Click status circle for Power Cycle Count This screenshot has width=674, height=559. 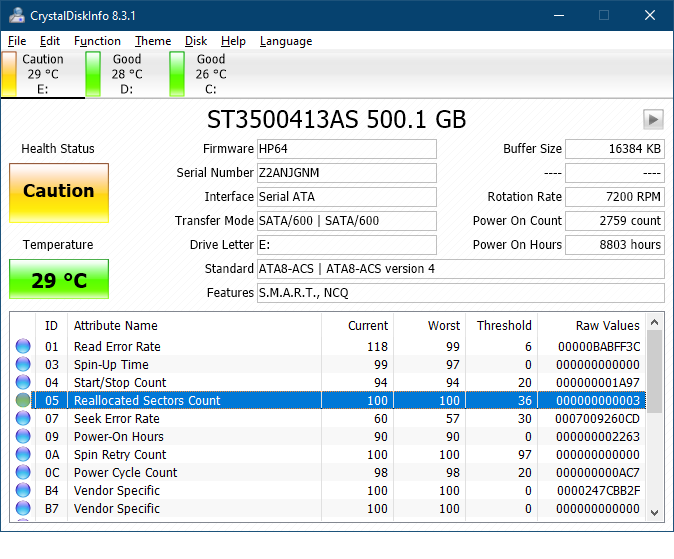click(23, 473)
